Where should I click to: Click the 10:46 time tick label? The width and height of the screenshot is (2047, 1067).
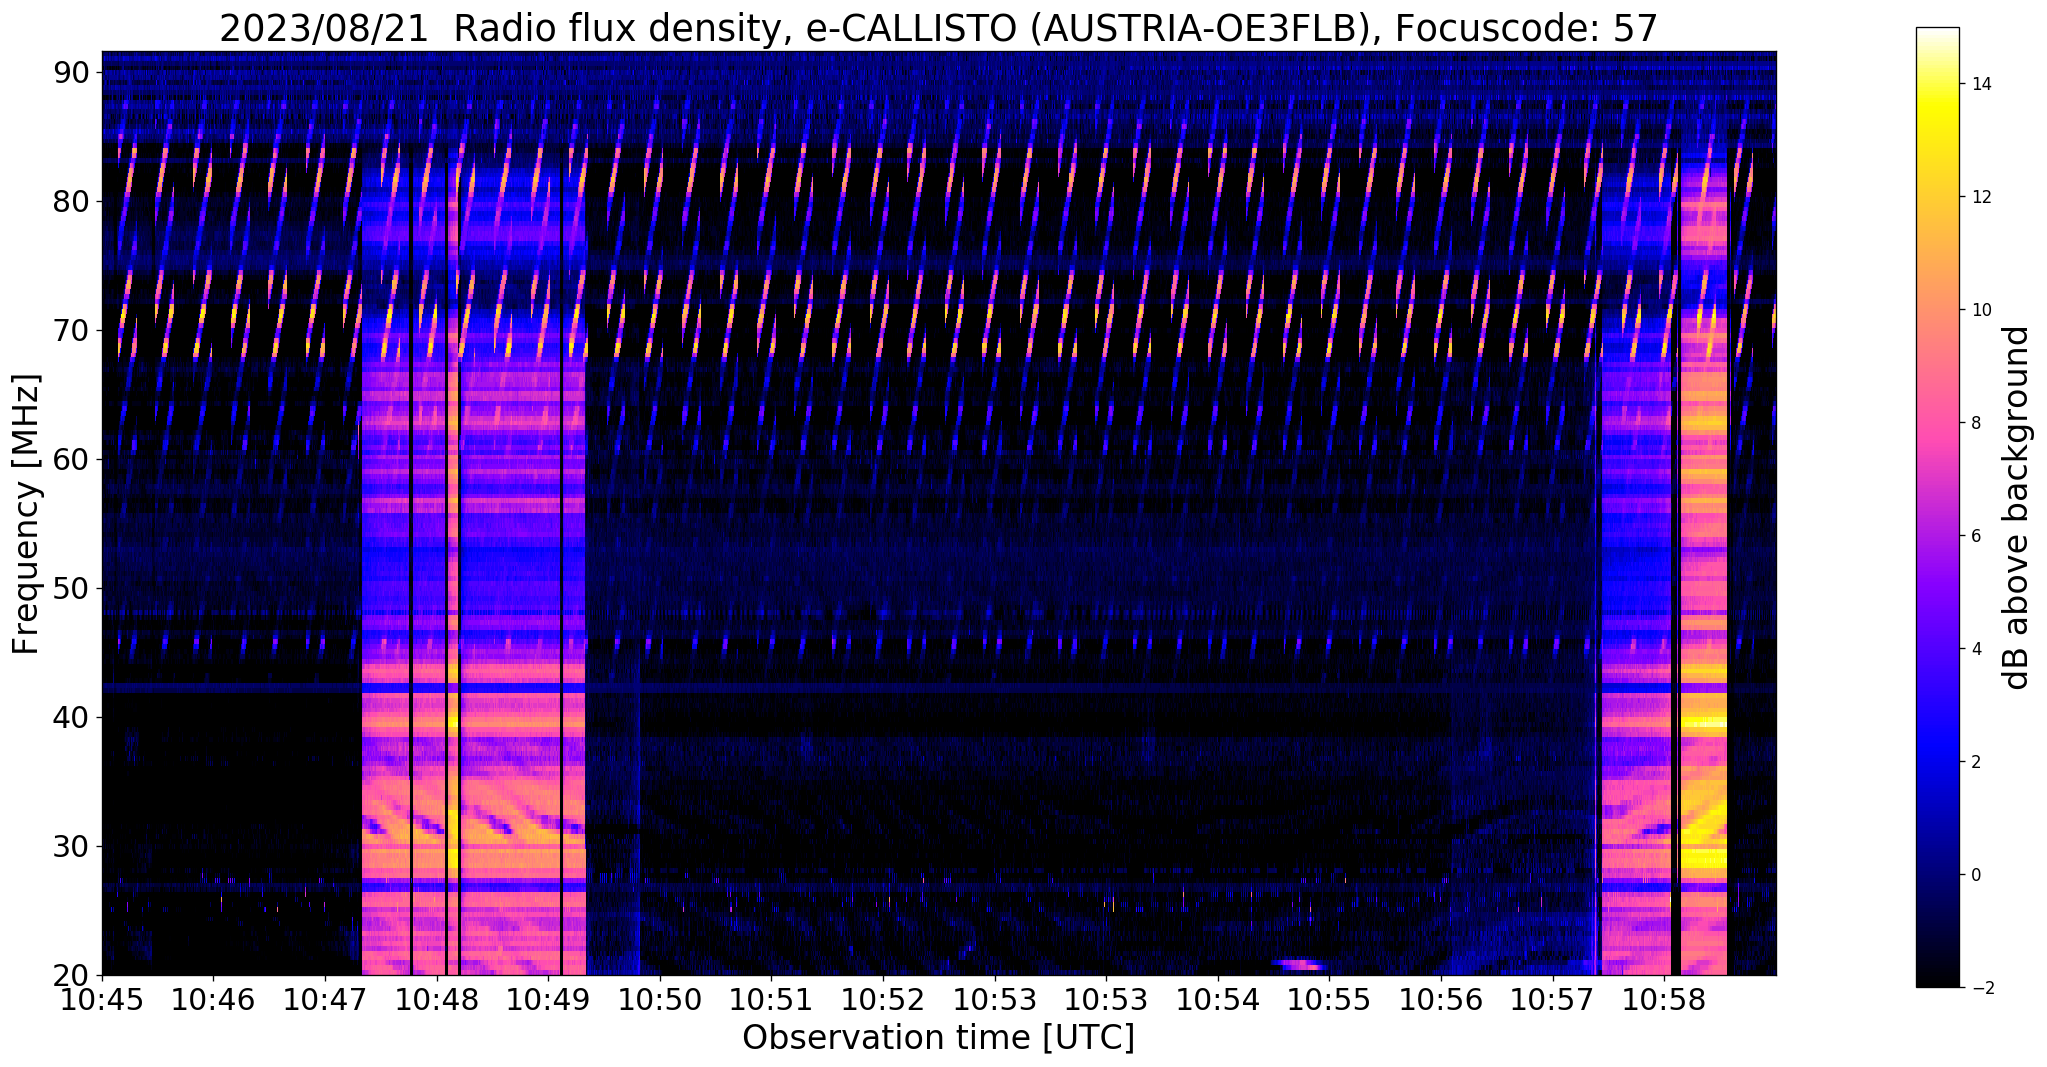(x=213, y=998)
